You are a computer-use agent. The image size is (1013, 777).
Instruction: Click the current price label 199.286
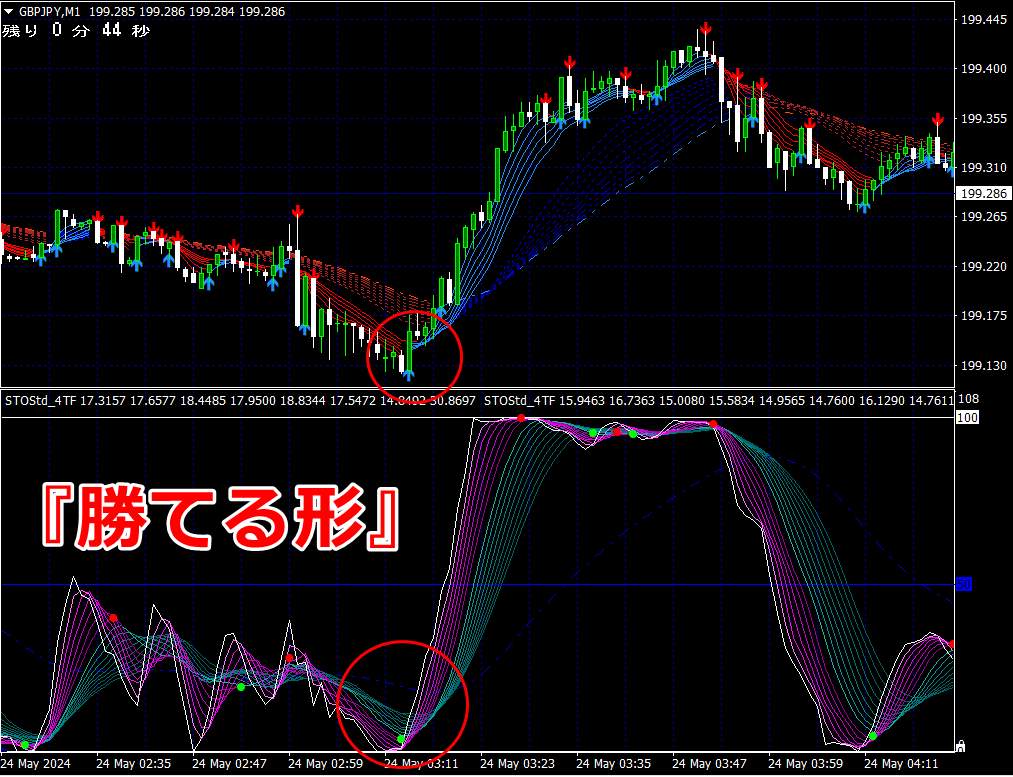(984, 194)
